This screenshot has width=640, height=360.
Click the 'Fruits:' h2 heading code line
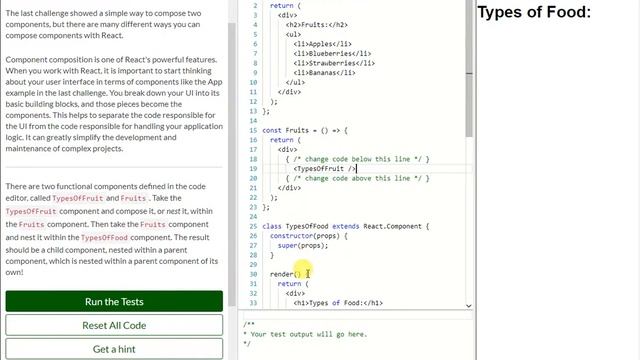point(317,25)
